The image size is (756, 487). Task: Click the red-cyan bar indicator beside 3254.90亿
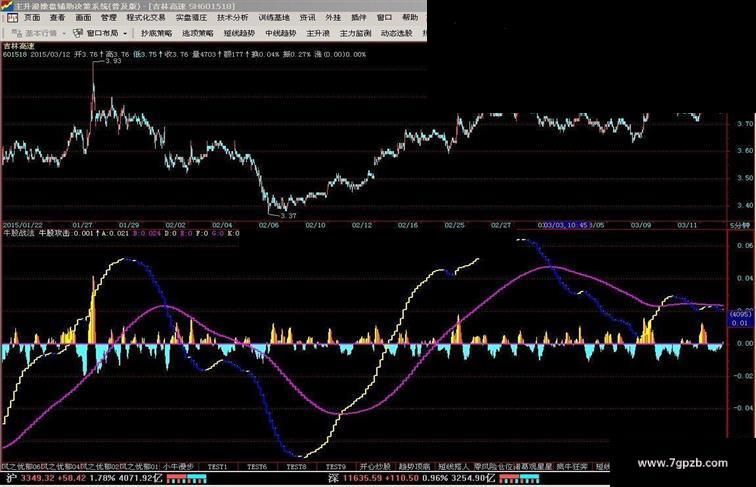(x=520, y=479)
